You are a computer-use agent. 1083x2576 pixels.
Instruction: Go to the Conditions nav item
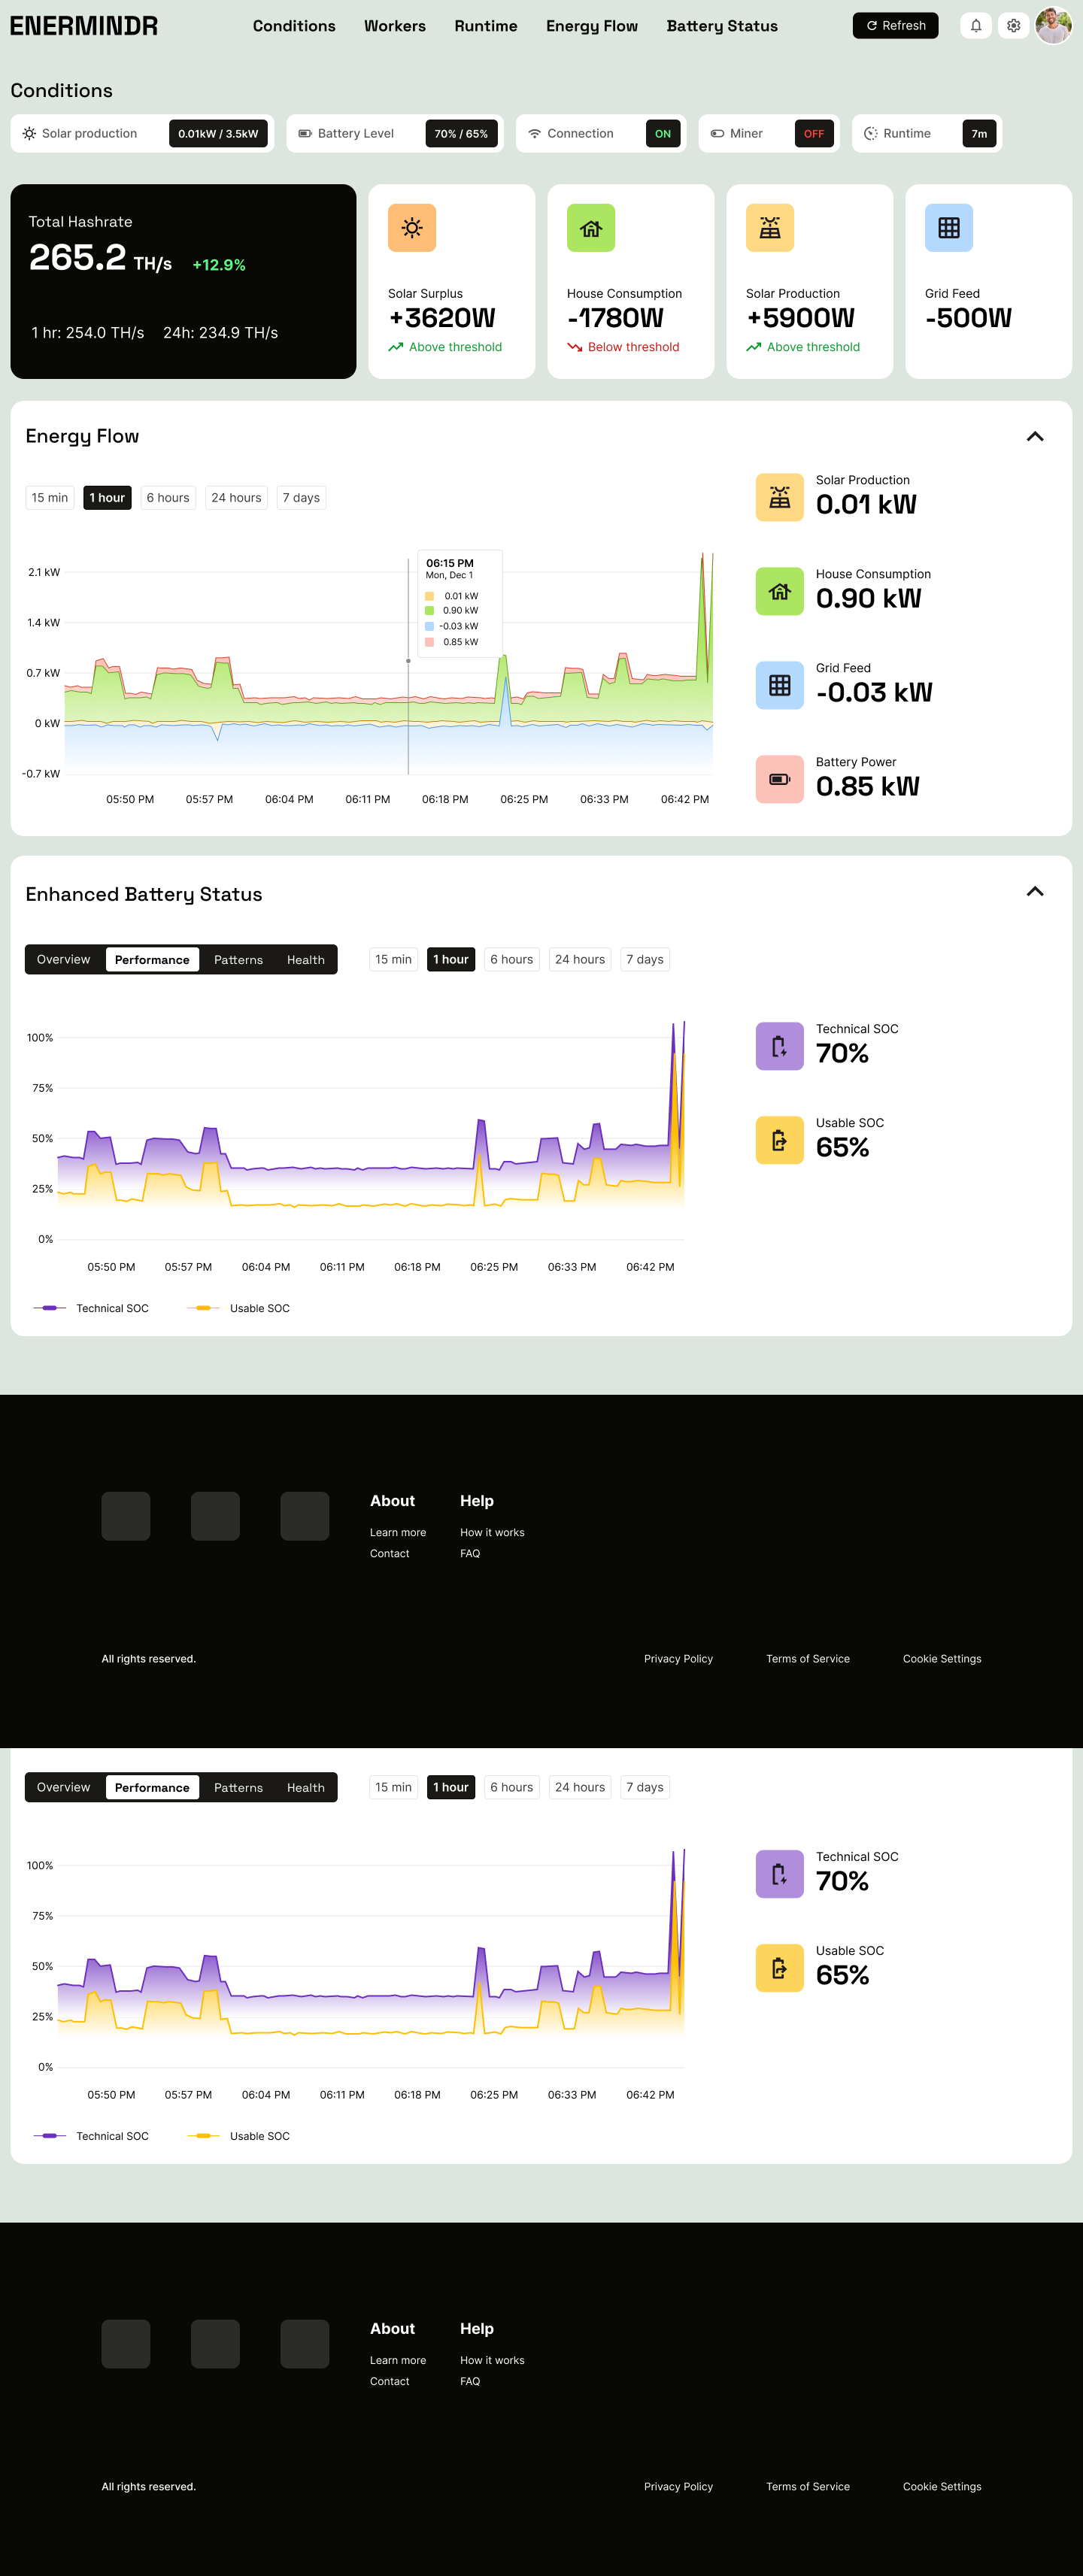coord(294,26)
